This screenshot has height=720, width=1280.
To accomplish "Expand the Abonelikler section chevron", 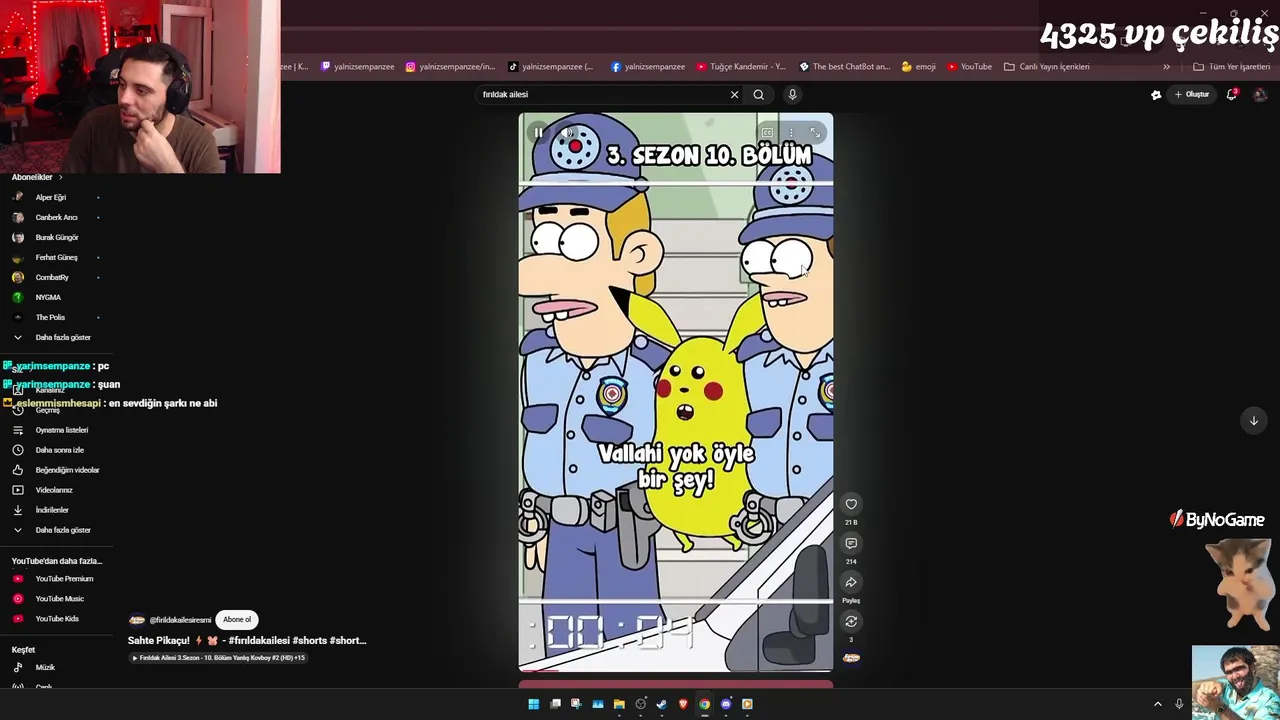I will coord(60,177).
